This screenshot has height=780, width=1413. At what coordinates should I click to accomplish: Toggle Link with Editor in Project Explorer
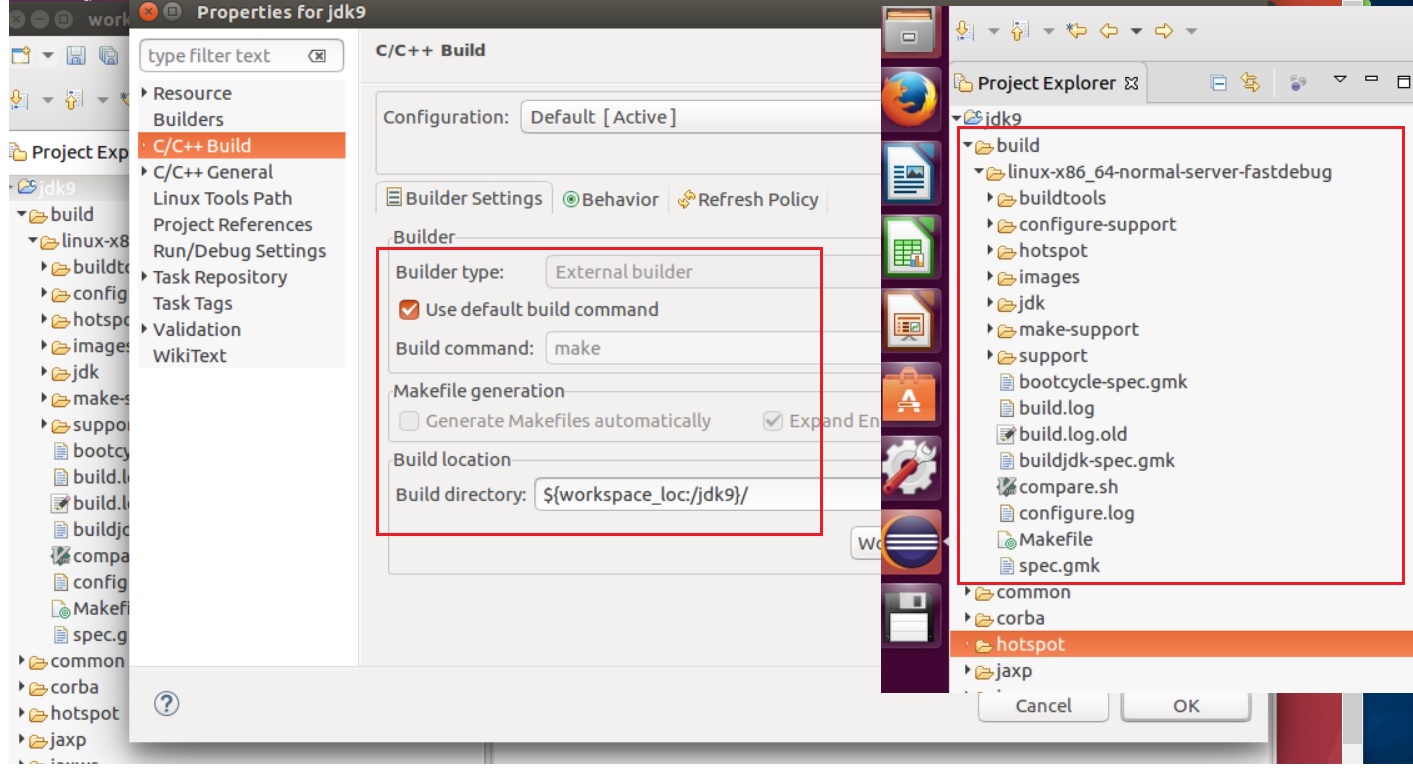point(1250,83)
